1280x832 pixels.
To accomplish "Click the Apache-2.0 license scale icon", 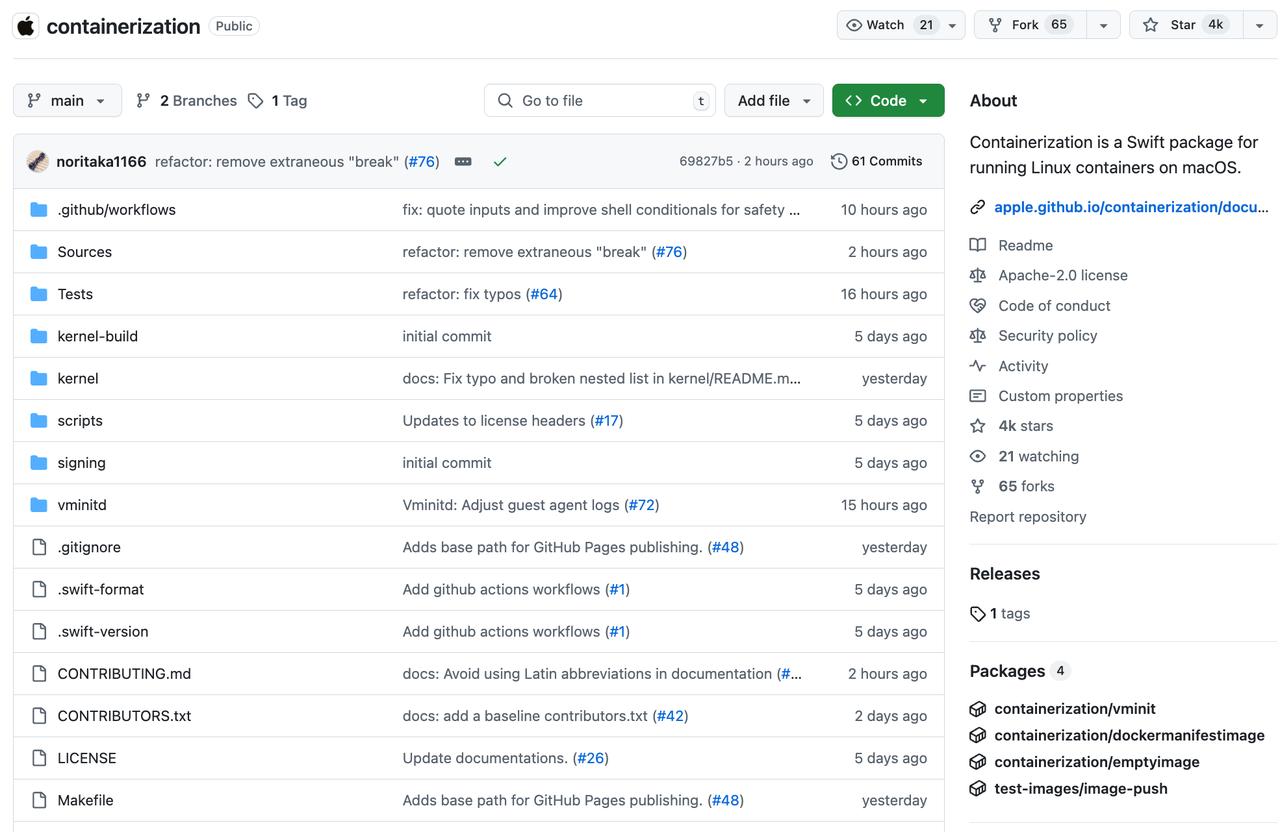I will (978, 275).
